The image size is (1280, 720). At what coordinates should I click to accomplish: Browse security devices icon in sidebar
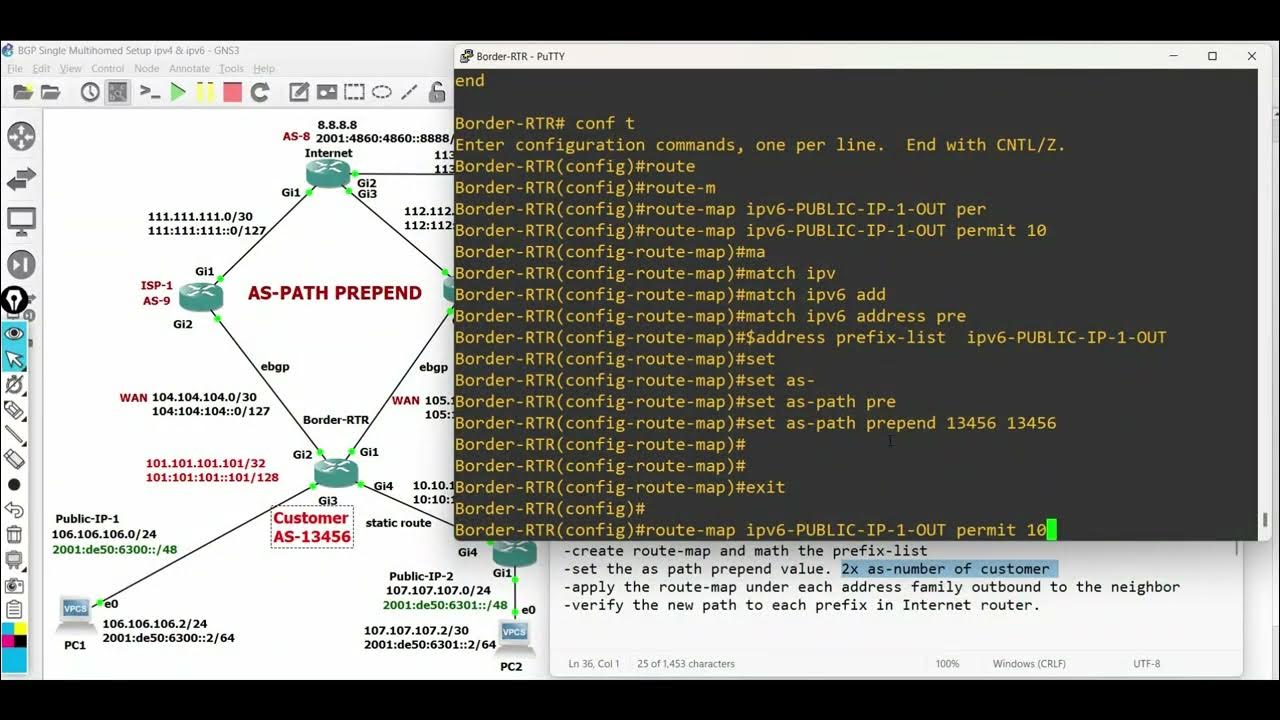(x=21, y=264)
